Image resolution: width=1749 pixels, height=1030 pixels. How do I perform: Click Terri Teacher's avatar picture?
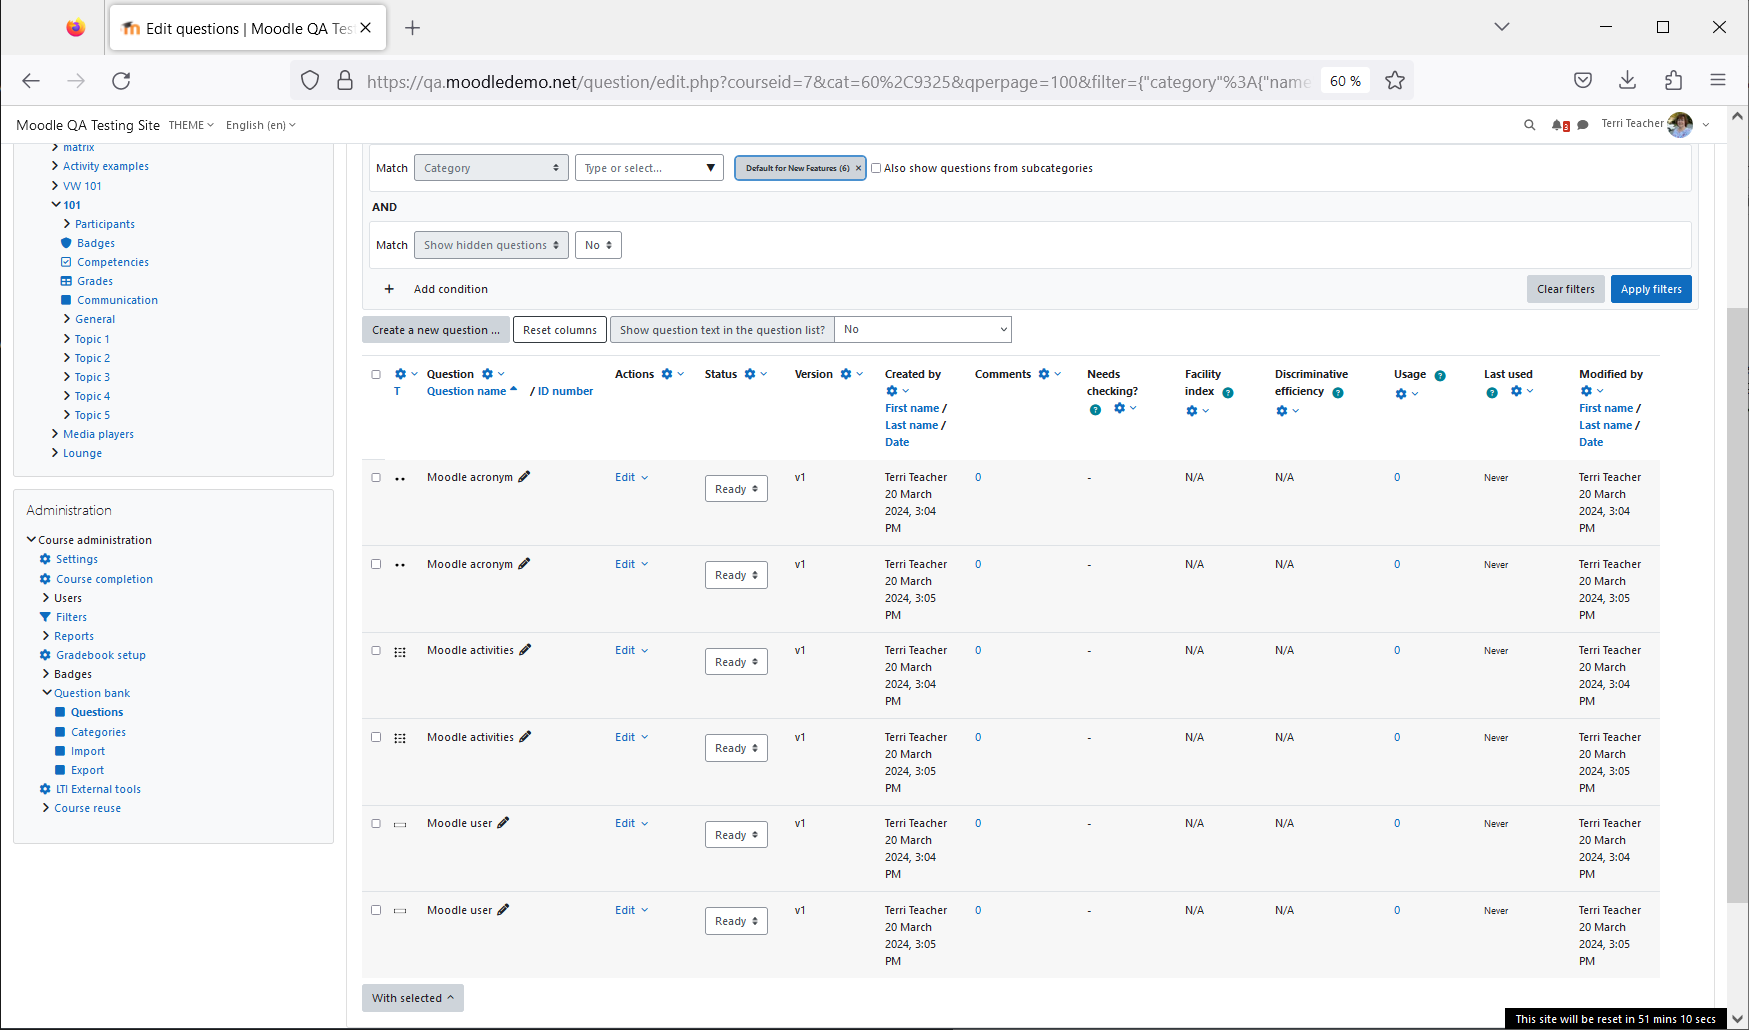coord(1680,124)
